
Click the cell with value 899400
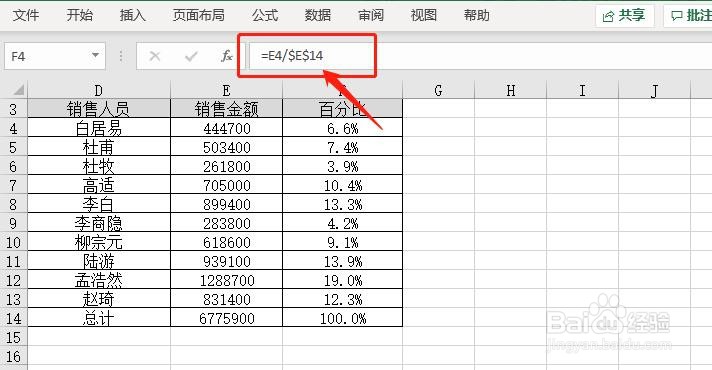pyautogui.click(x=227, y=204)
